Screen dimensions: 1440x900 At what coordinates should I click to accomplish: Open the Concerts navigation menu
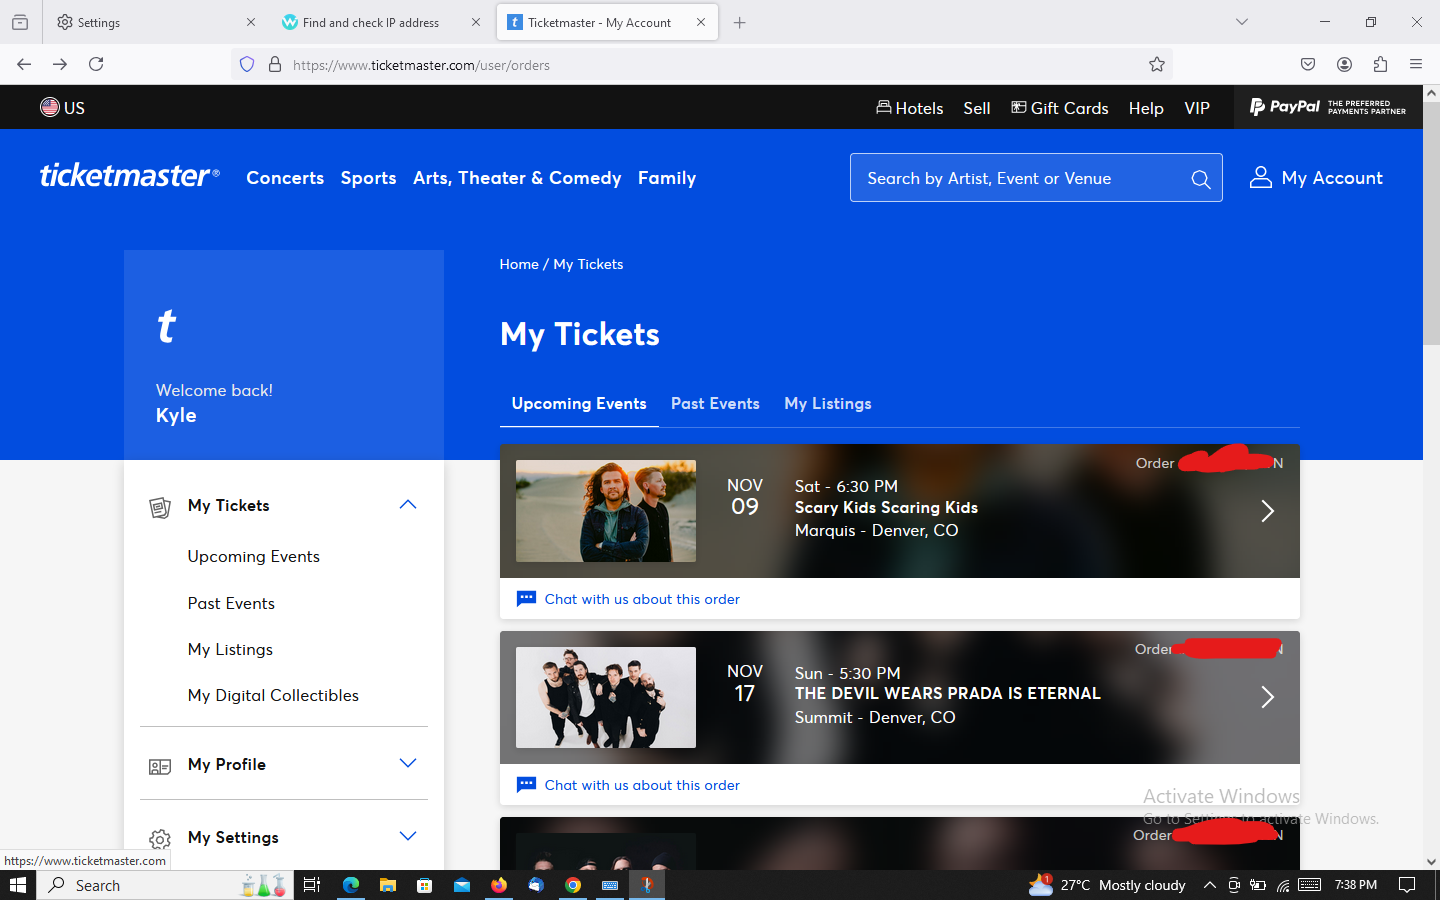pos(285,178)
